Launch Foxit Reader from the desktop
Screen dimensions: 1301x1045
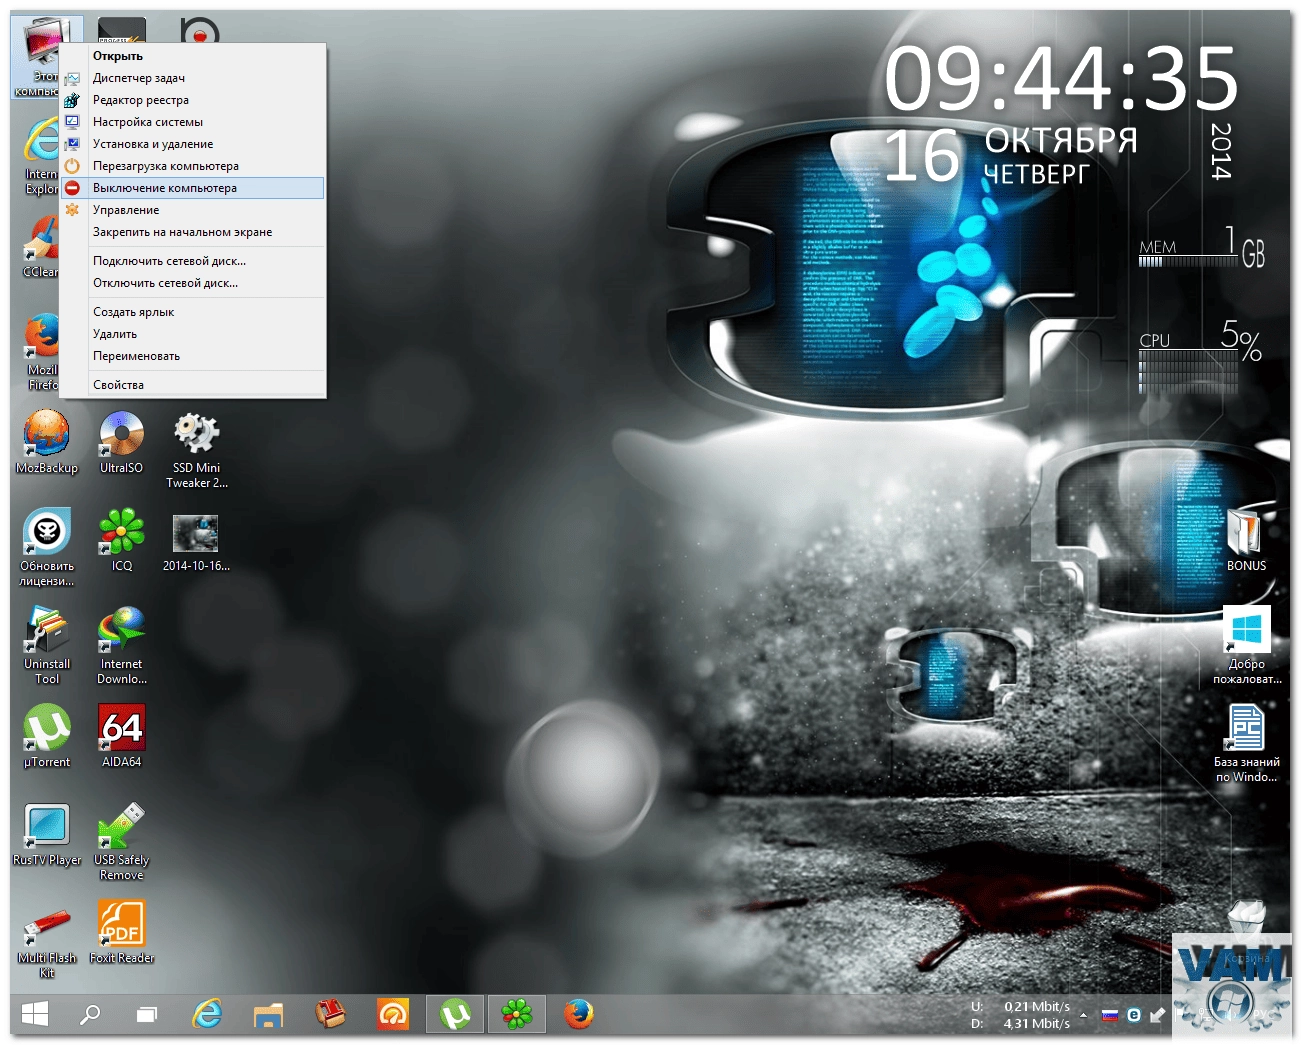pos(121,932)
